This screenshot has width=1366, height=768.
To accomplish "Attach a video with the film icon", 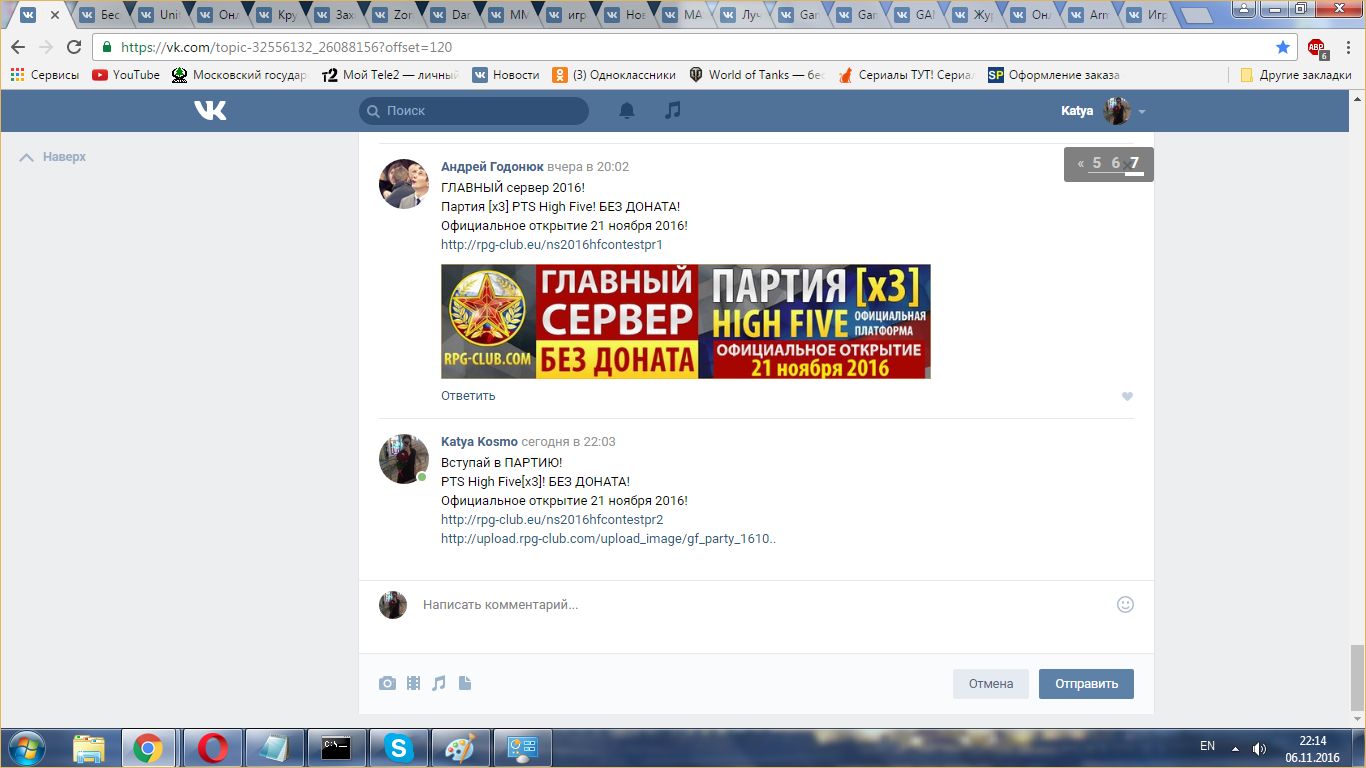I will pyautogui.click(x=413, y=684).
